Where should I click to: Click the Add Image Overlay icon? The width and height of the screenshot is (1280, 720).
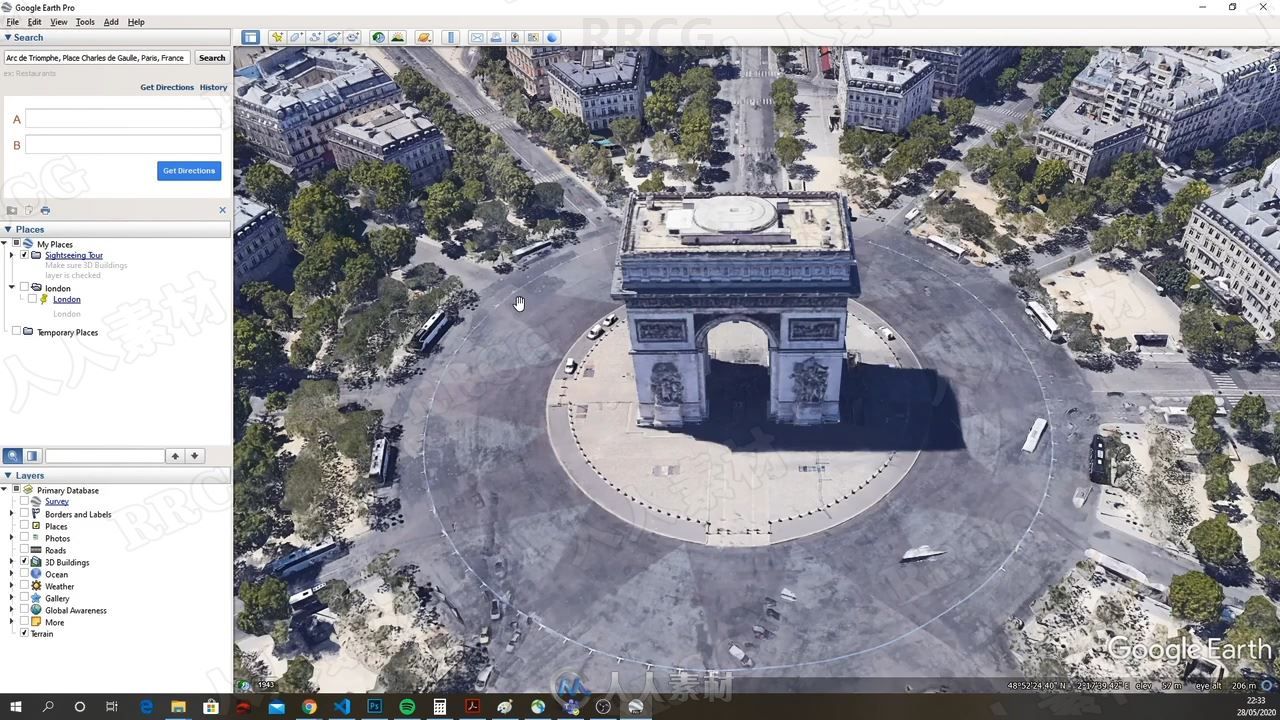click(334, 37)
